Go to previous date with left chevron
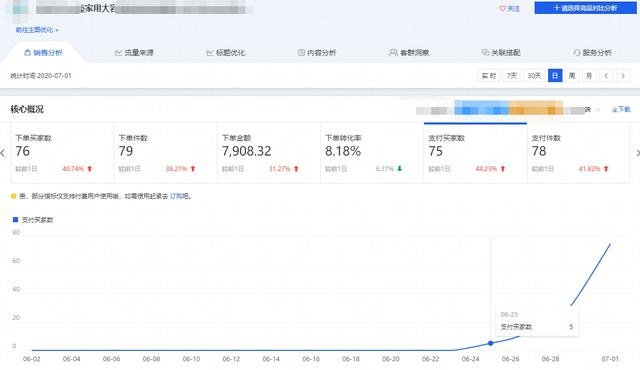The image size is (640, 370). tap(606, 75)
